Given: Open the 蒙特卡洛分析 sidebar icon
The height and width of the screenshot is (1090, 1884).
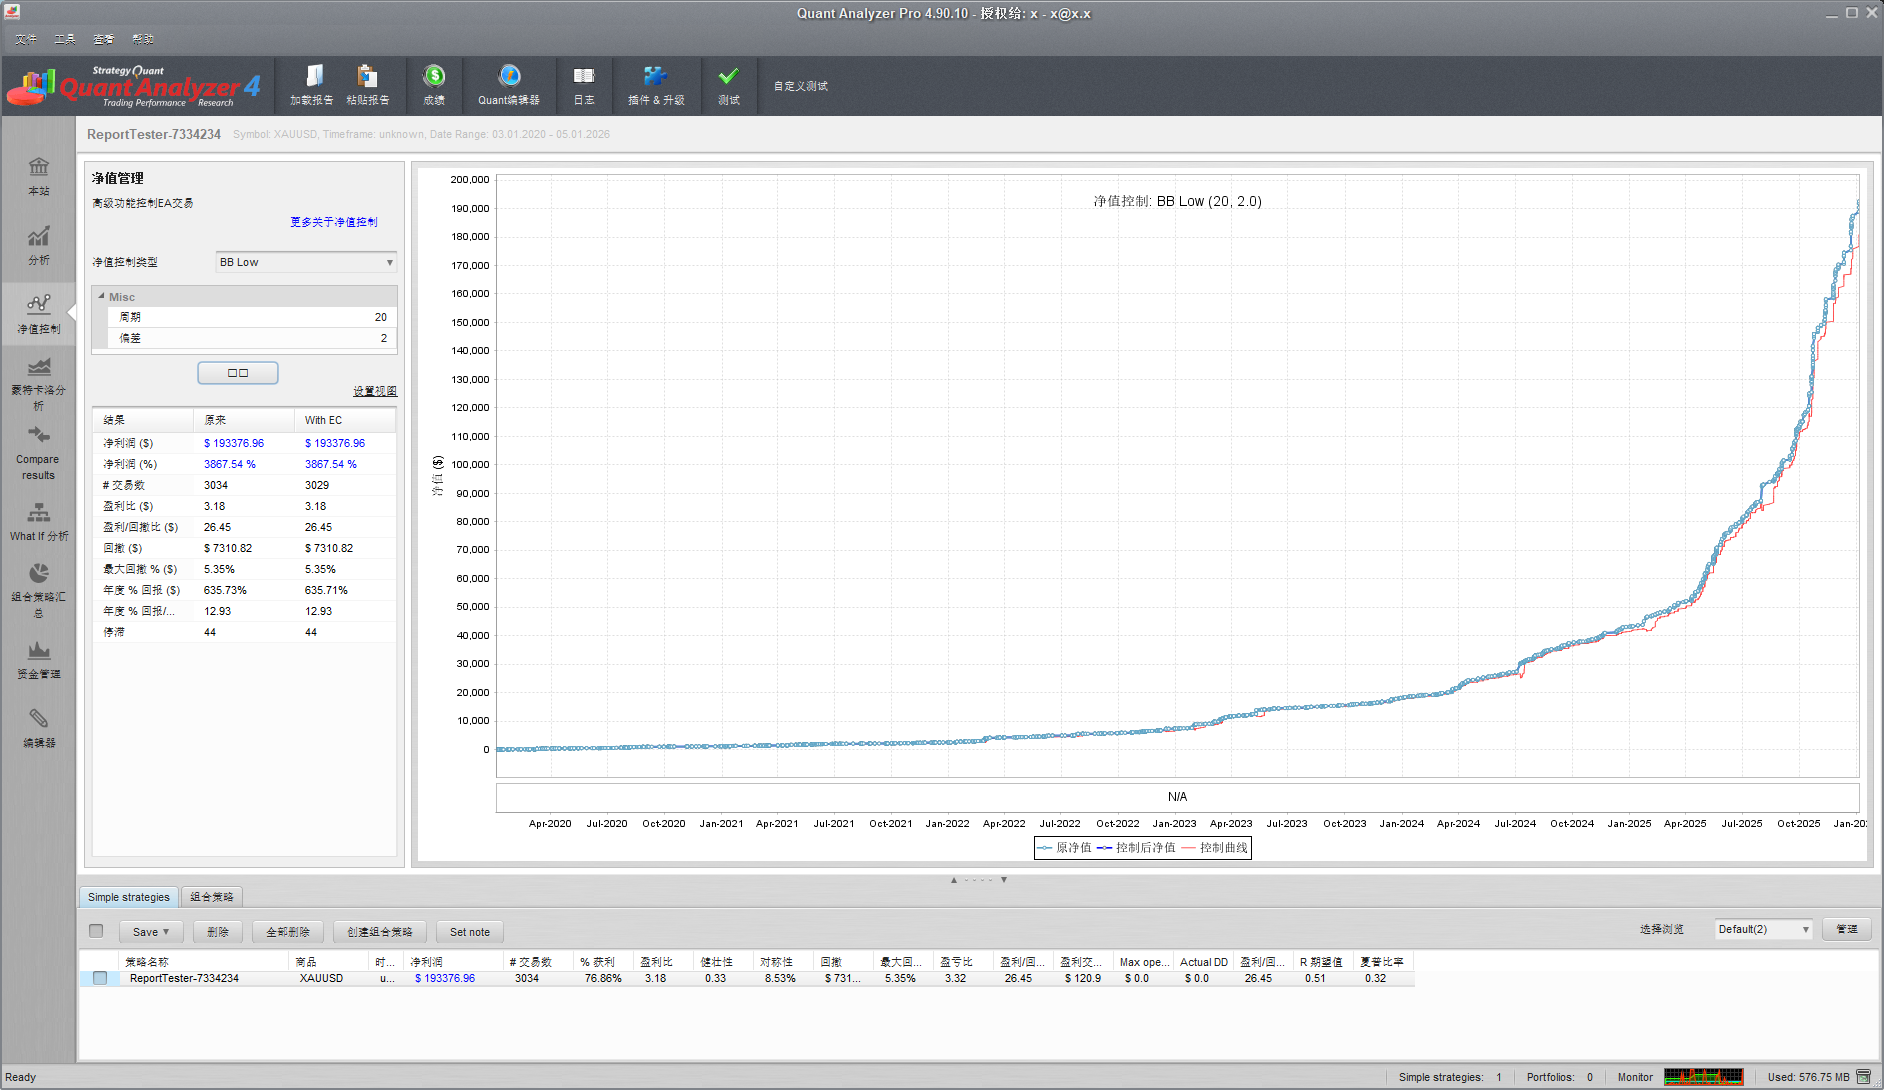Looking at the screenshot, I should 39,368.
